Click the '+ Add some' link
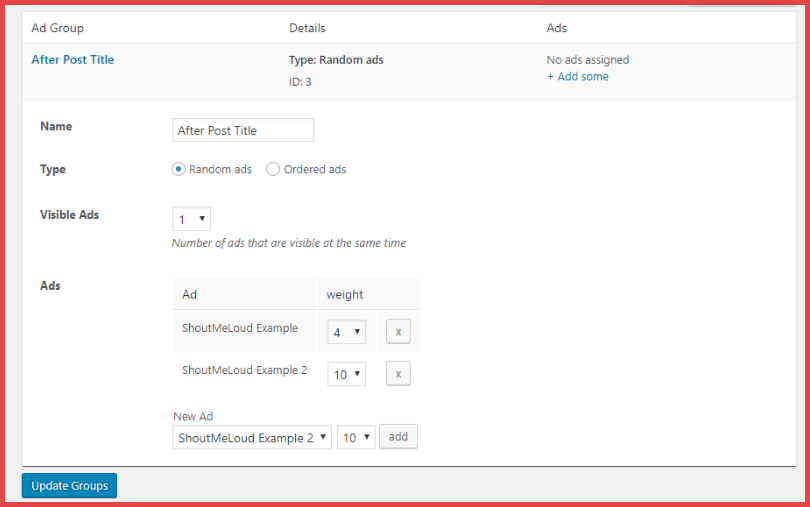Screen dimensions: 810x507 (578, 76)
